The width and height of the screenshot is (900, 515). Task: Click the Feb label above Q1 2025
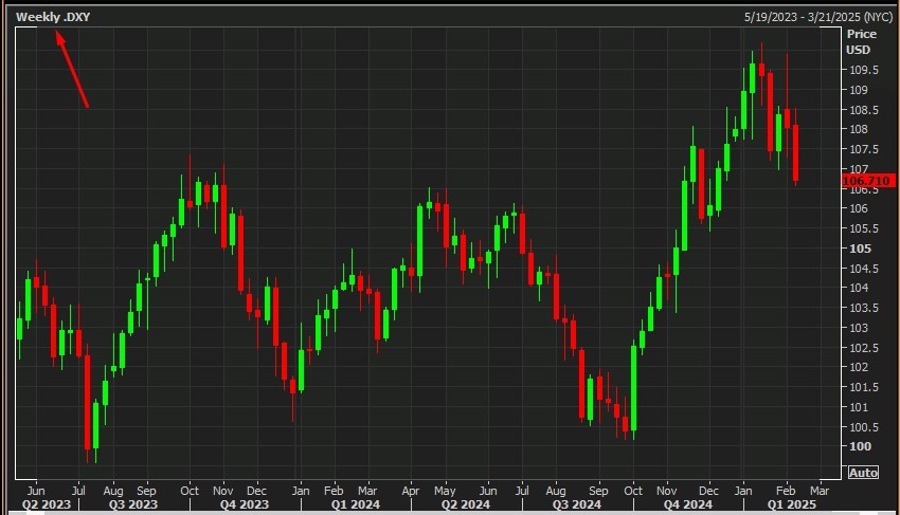tap(786, 491)
